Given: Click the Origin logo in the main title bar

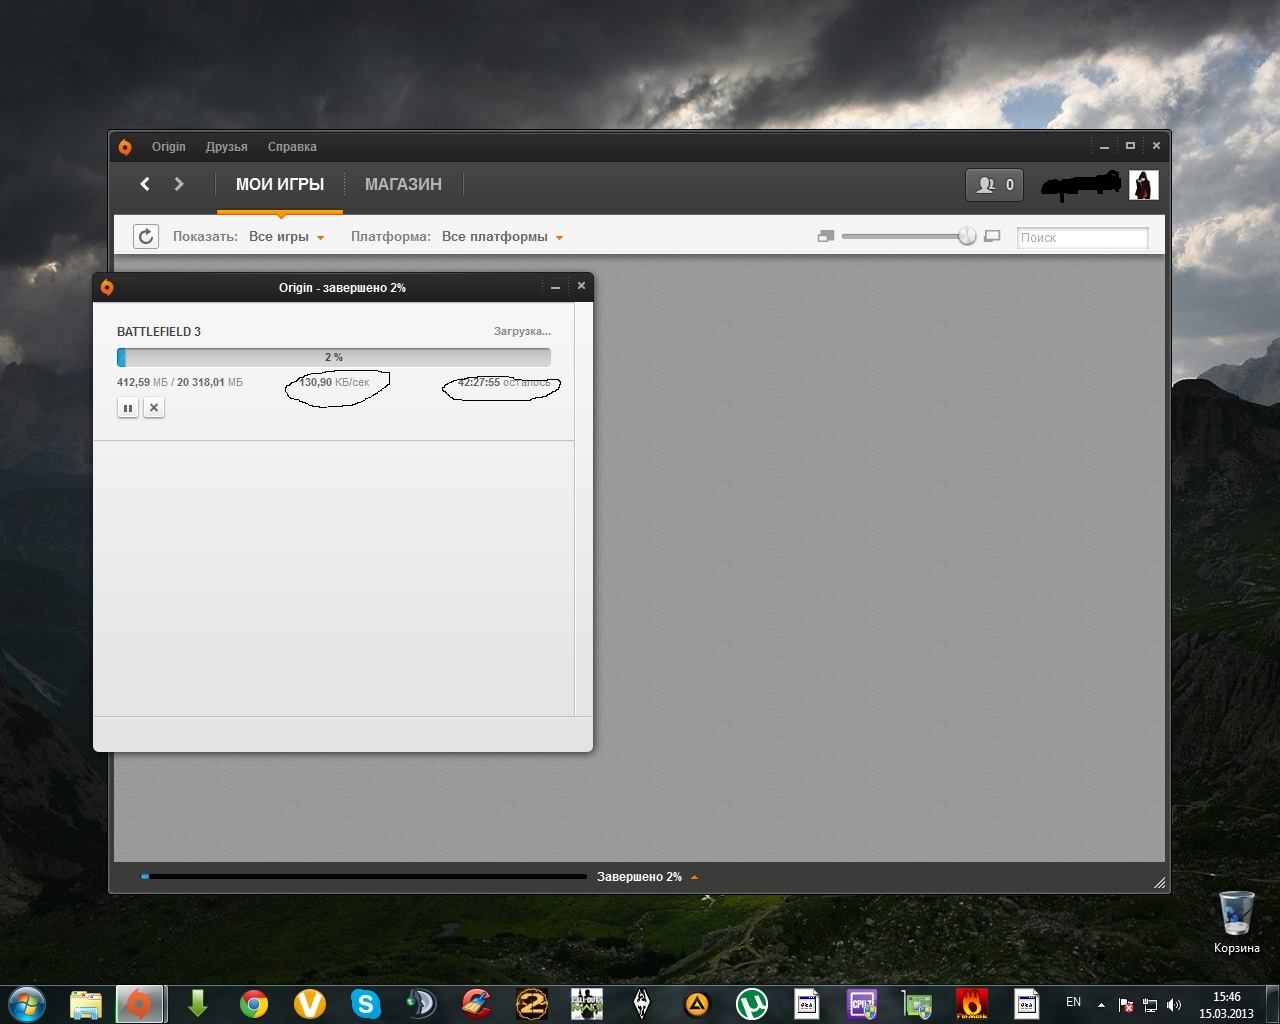Looking at the screenshot, I should click(x=125, y=147).
